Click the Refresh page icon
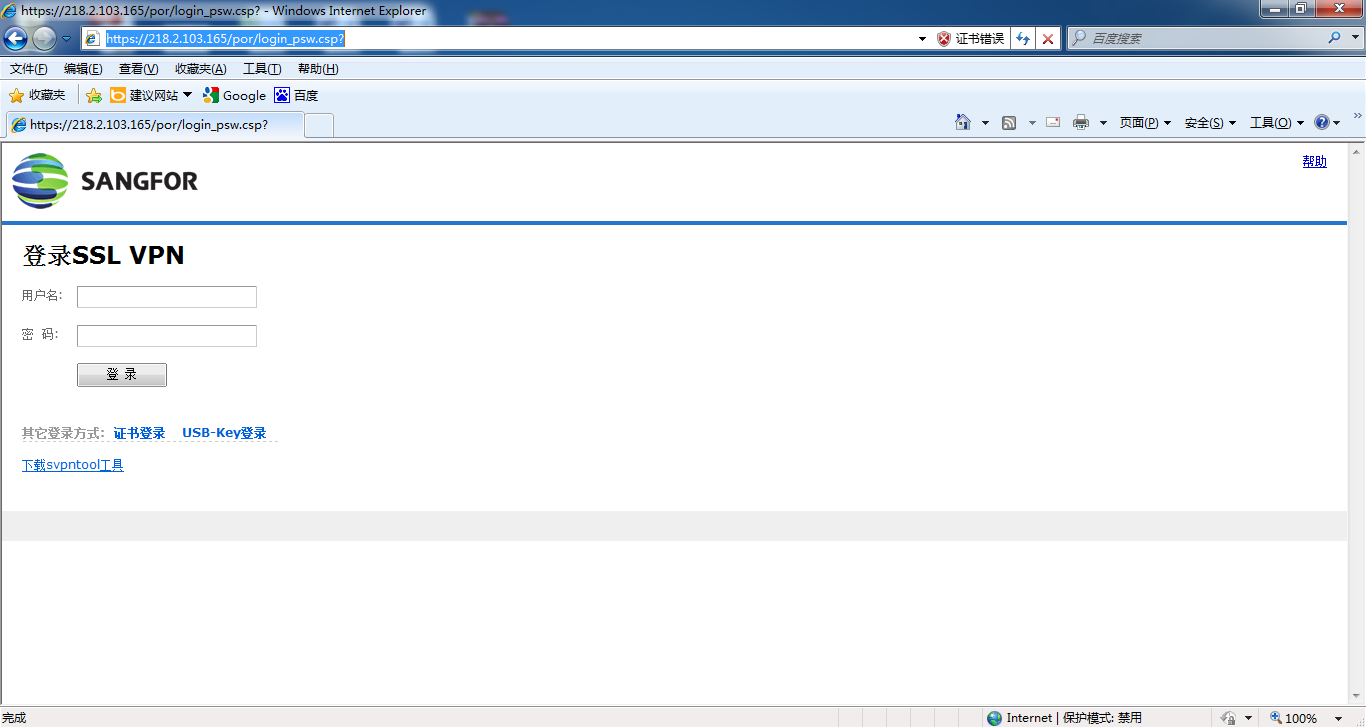This screenshot has width=1366, height=728. (x=1022, y=39)
